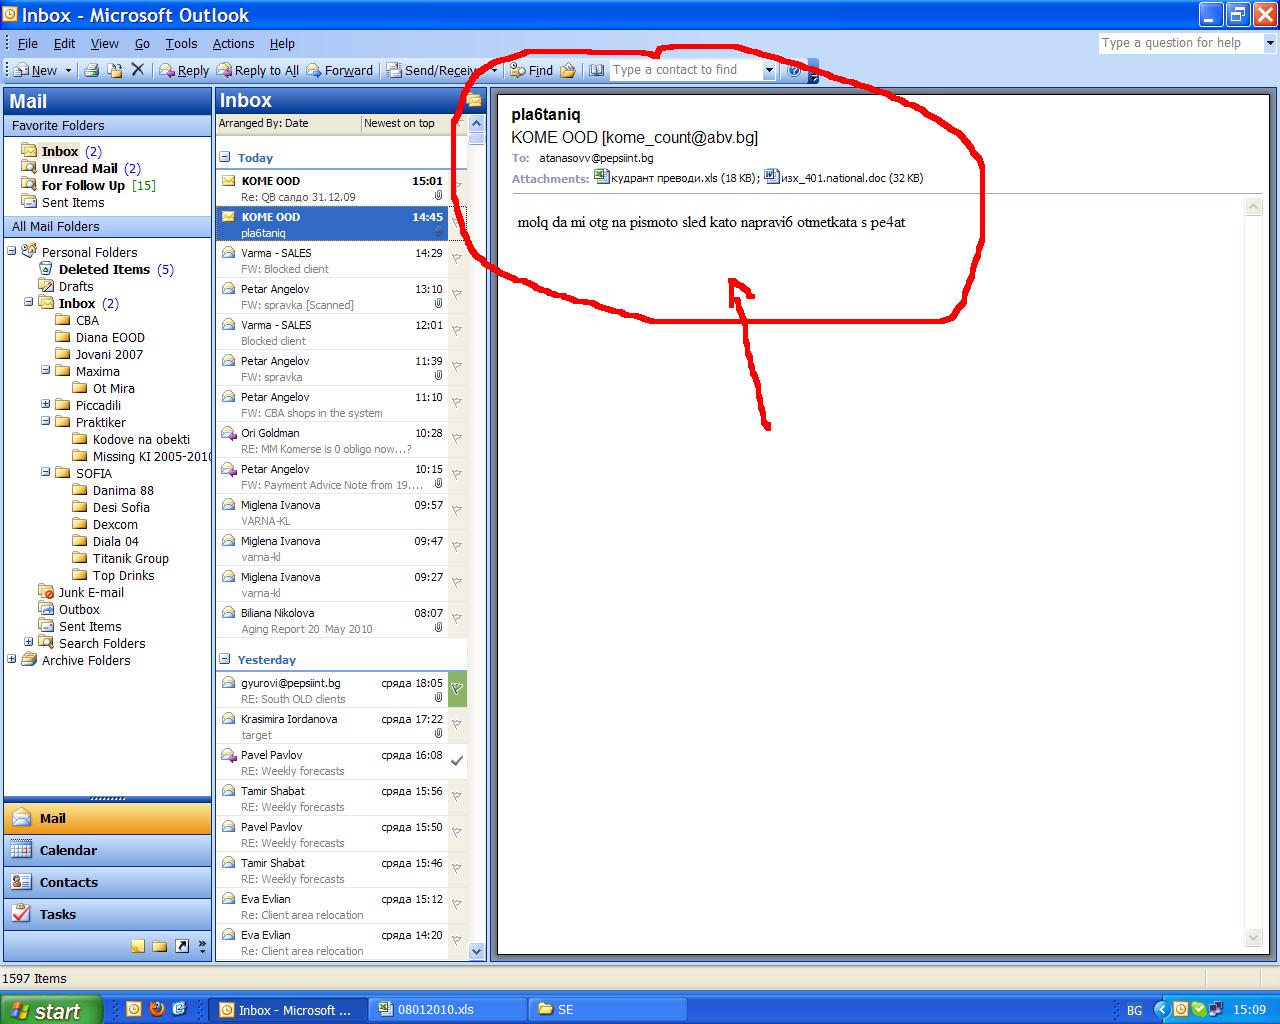The image size is (1280, 1024).
Task: Delete the message using the X icon
Action: click(x=138, y=70)
